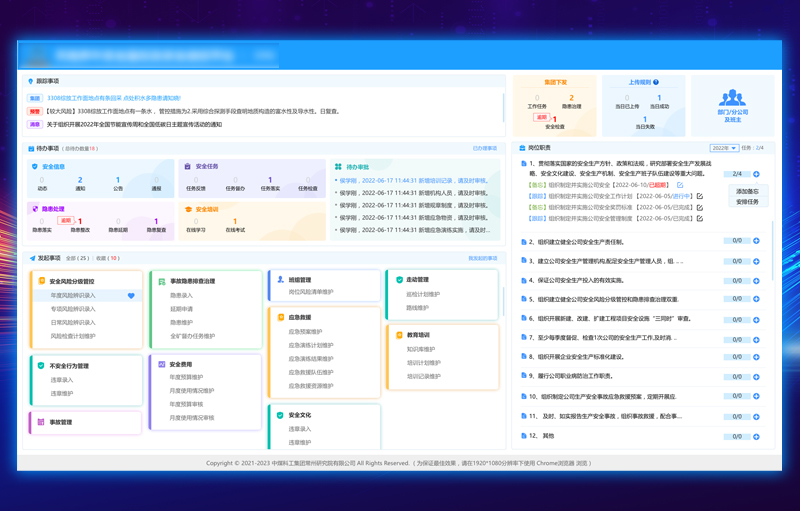This screenshot has width=800, height=511.
Task: Select 添加备忘 from the popup menu
Action: 747,191
